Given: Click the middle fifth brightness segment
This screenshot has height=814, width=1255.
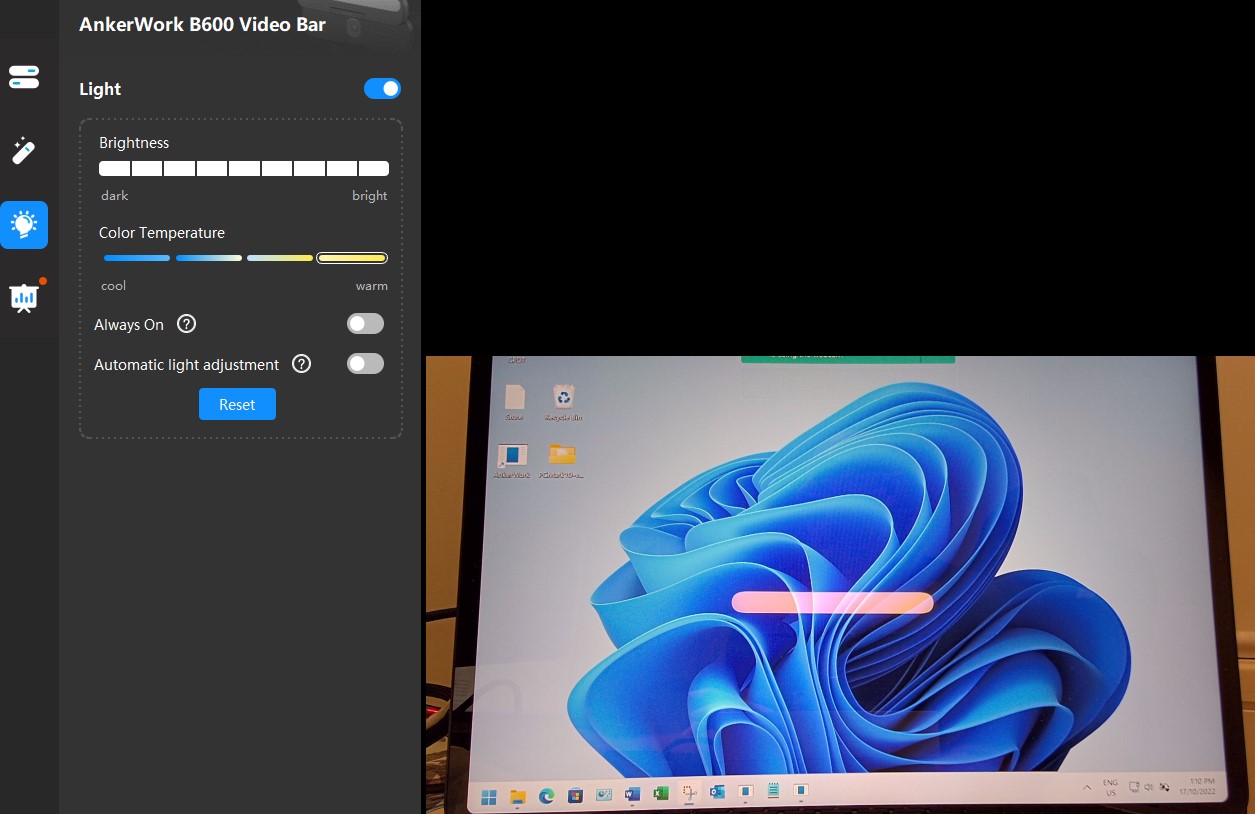Looking at the screenshot, I should [x=244, y=168].
